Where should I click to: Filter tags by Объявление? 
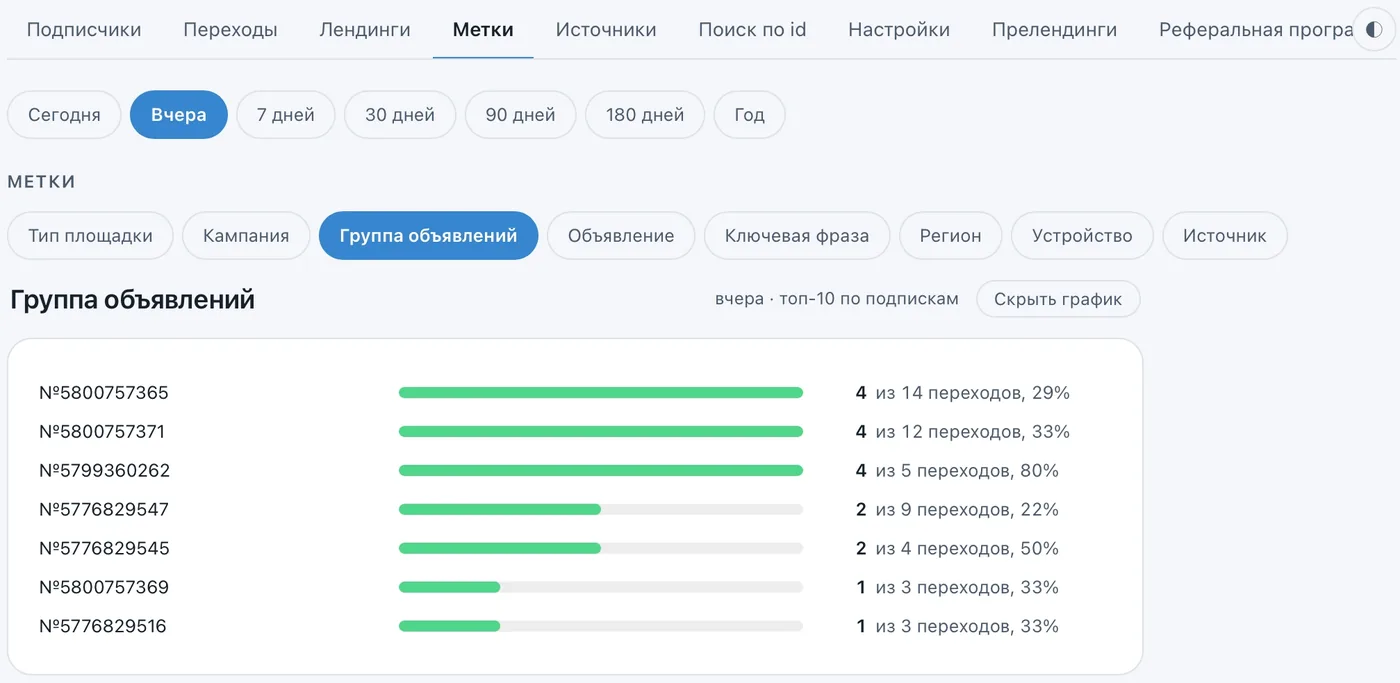tap(621, 236)
